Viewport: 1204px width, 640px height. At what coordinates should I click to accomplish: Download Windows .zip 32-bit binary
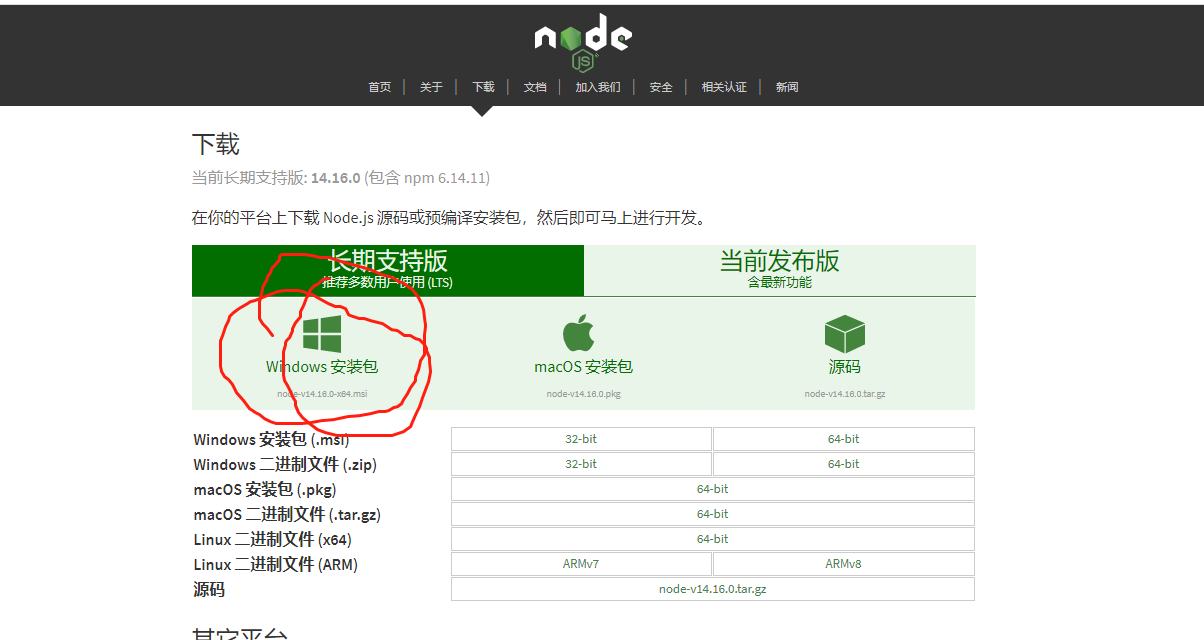coord(581,464)
